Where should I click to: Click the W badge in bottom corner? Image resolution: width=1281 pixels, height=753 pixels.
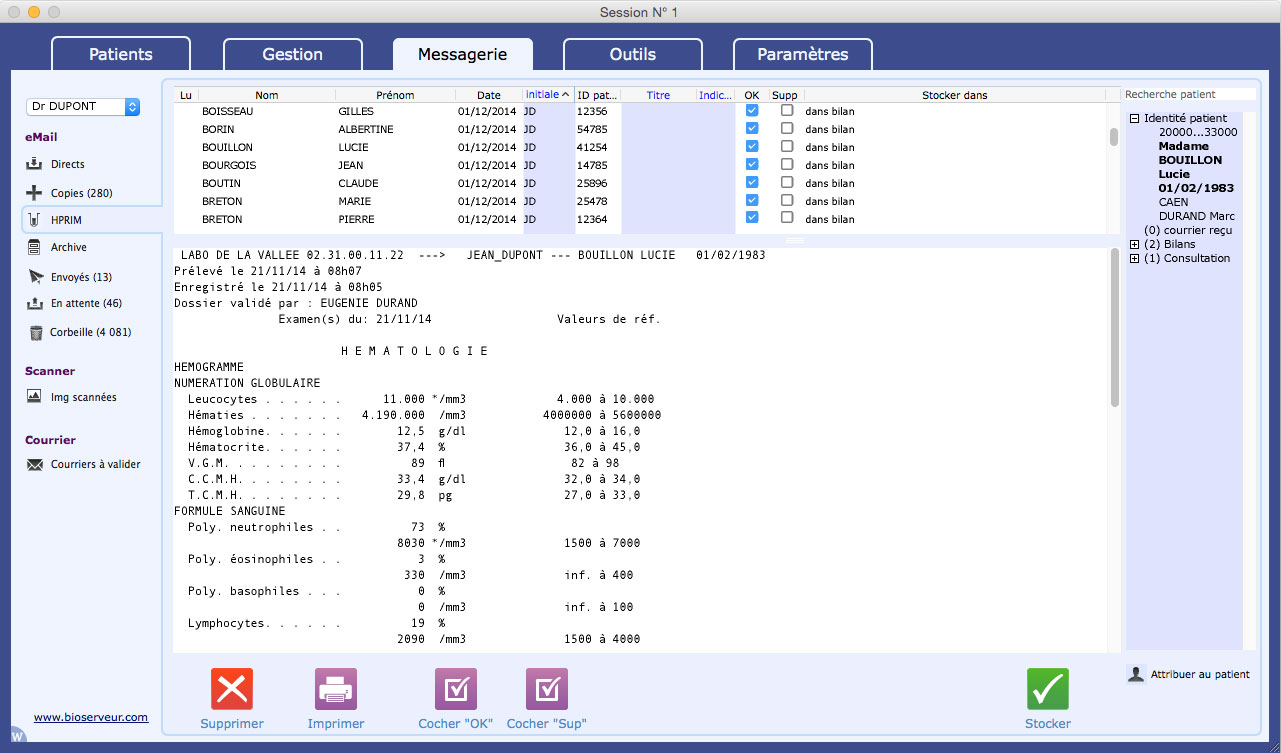16,736
